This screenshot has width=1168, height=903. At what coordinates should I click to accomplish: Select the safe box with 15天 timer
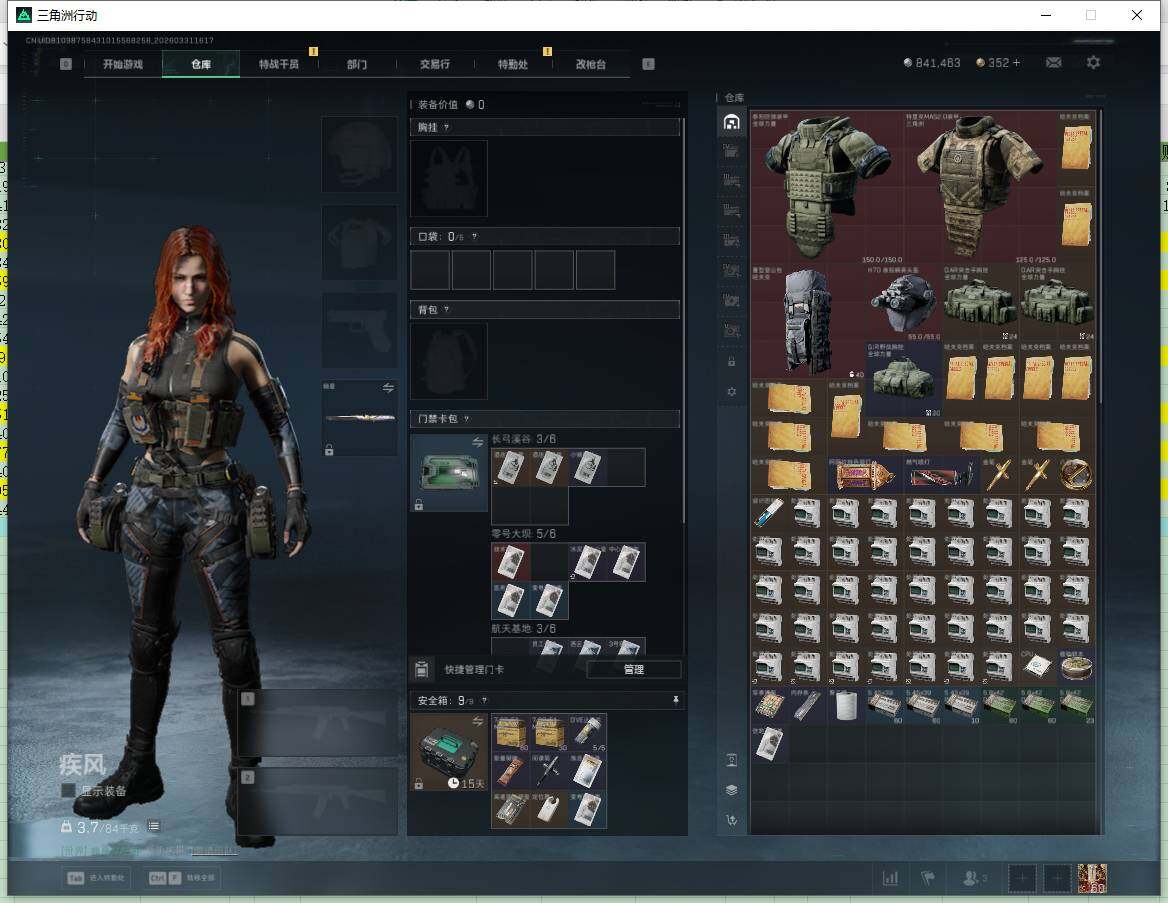[x=449, y=752]
